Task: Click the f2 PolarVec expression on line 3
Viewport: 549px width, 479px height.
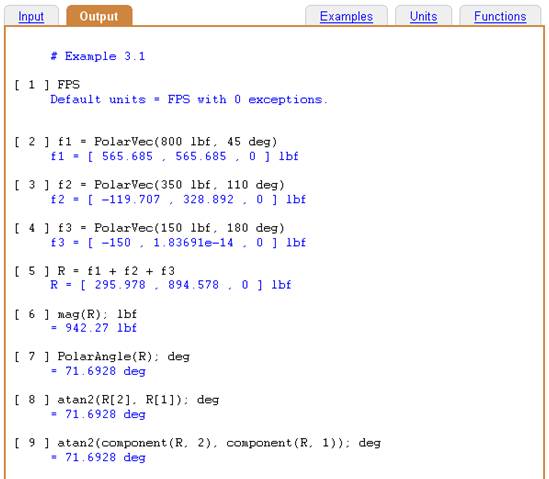Action: pyautogui.click(x=171, y=185)
